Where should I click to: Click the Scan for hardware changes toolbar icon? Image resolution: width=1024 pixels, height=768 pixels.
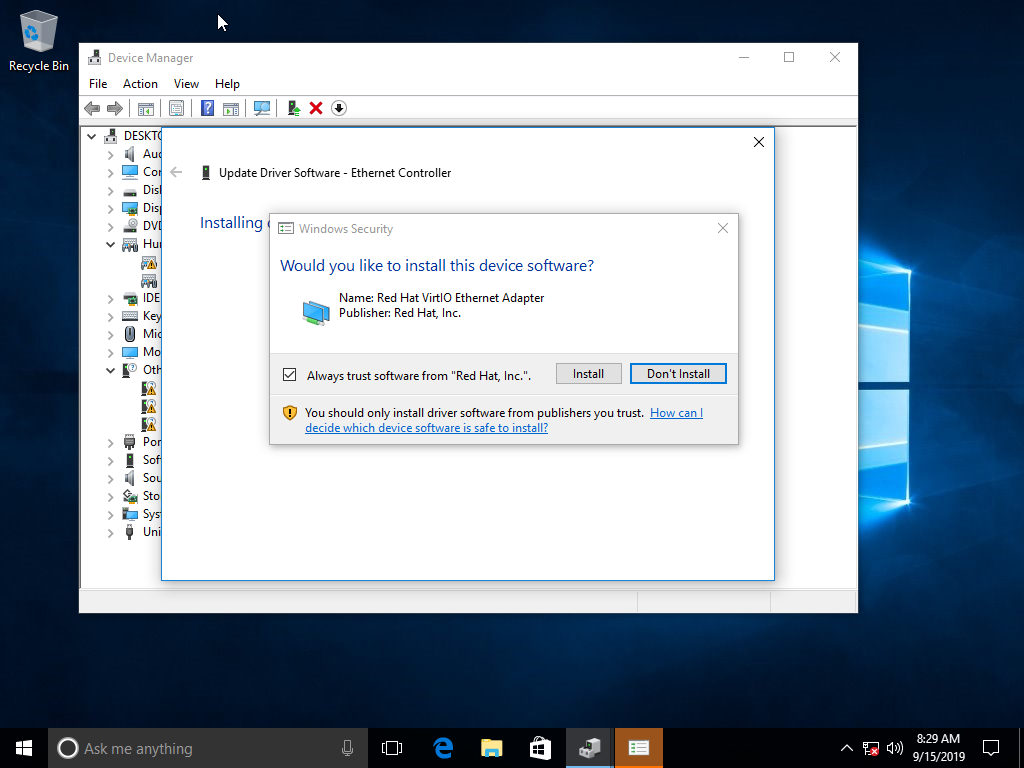pyautogui.click(x=262, y=108)
